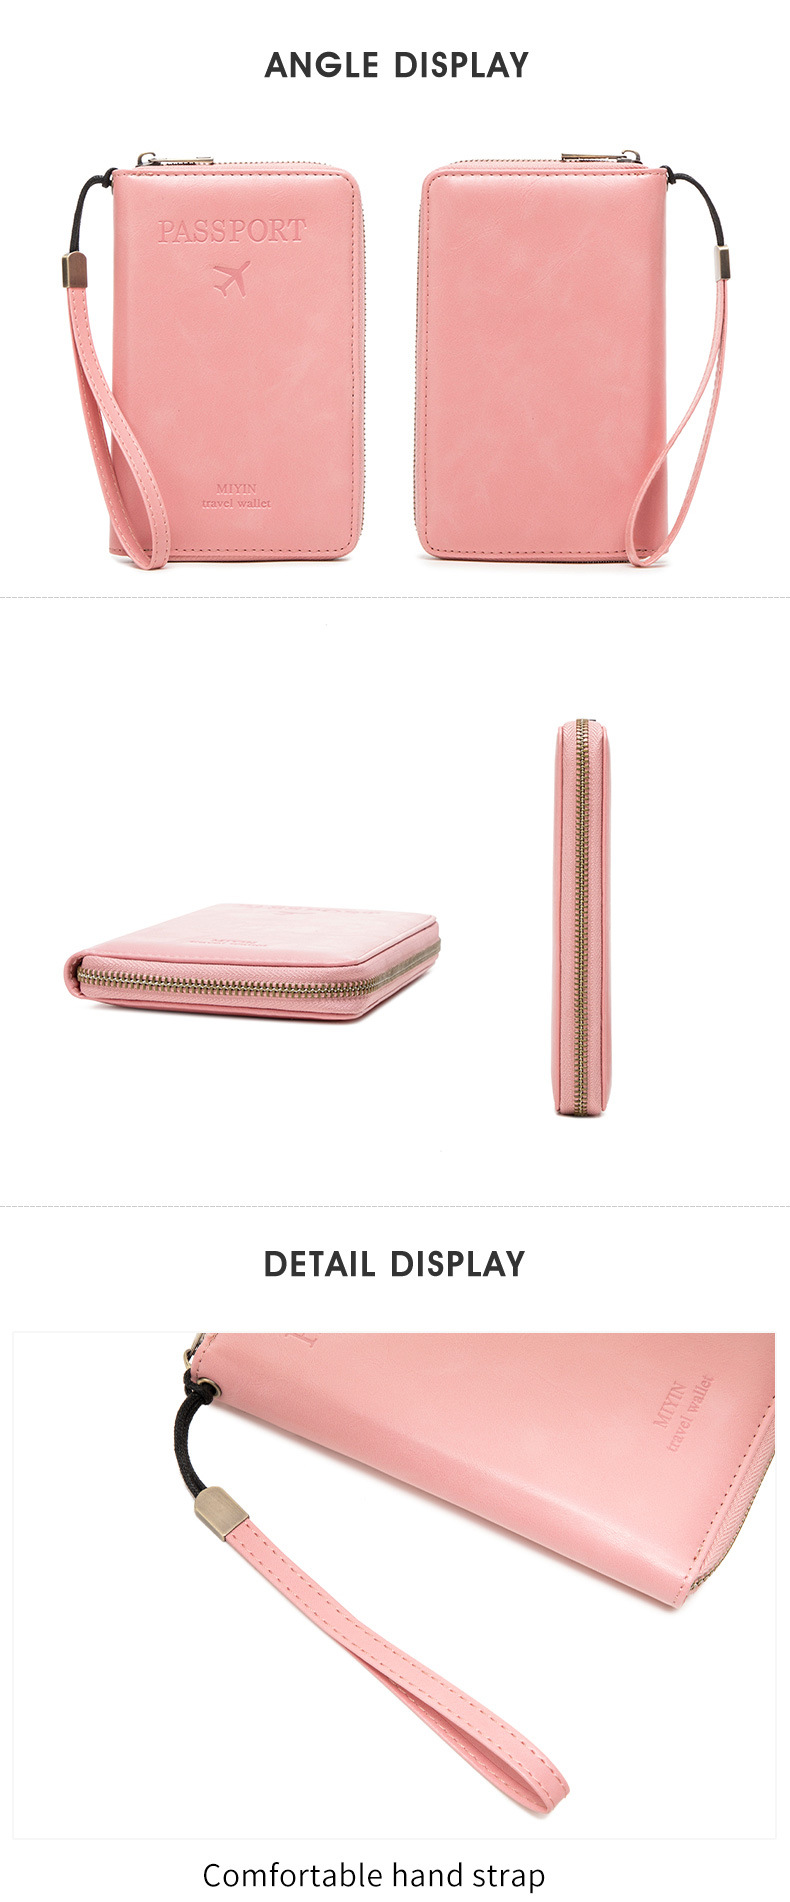
Task: Click the metal strap clasp on back wallet
Action: (x=721, y=262)
